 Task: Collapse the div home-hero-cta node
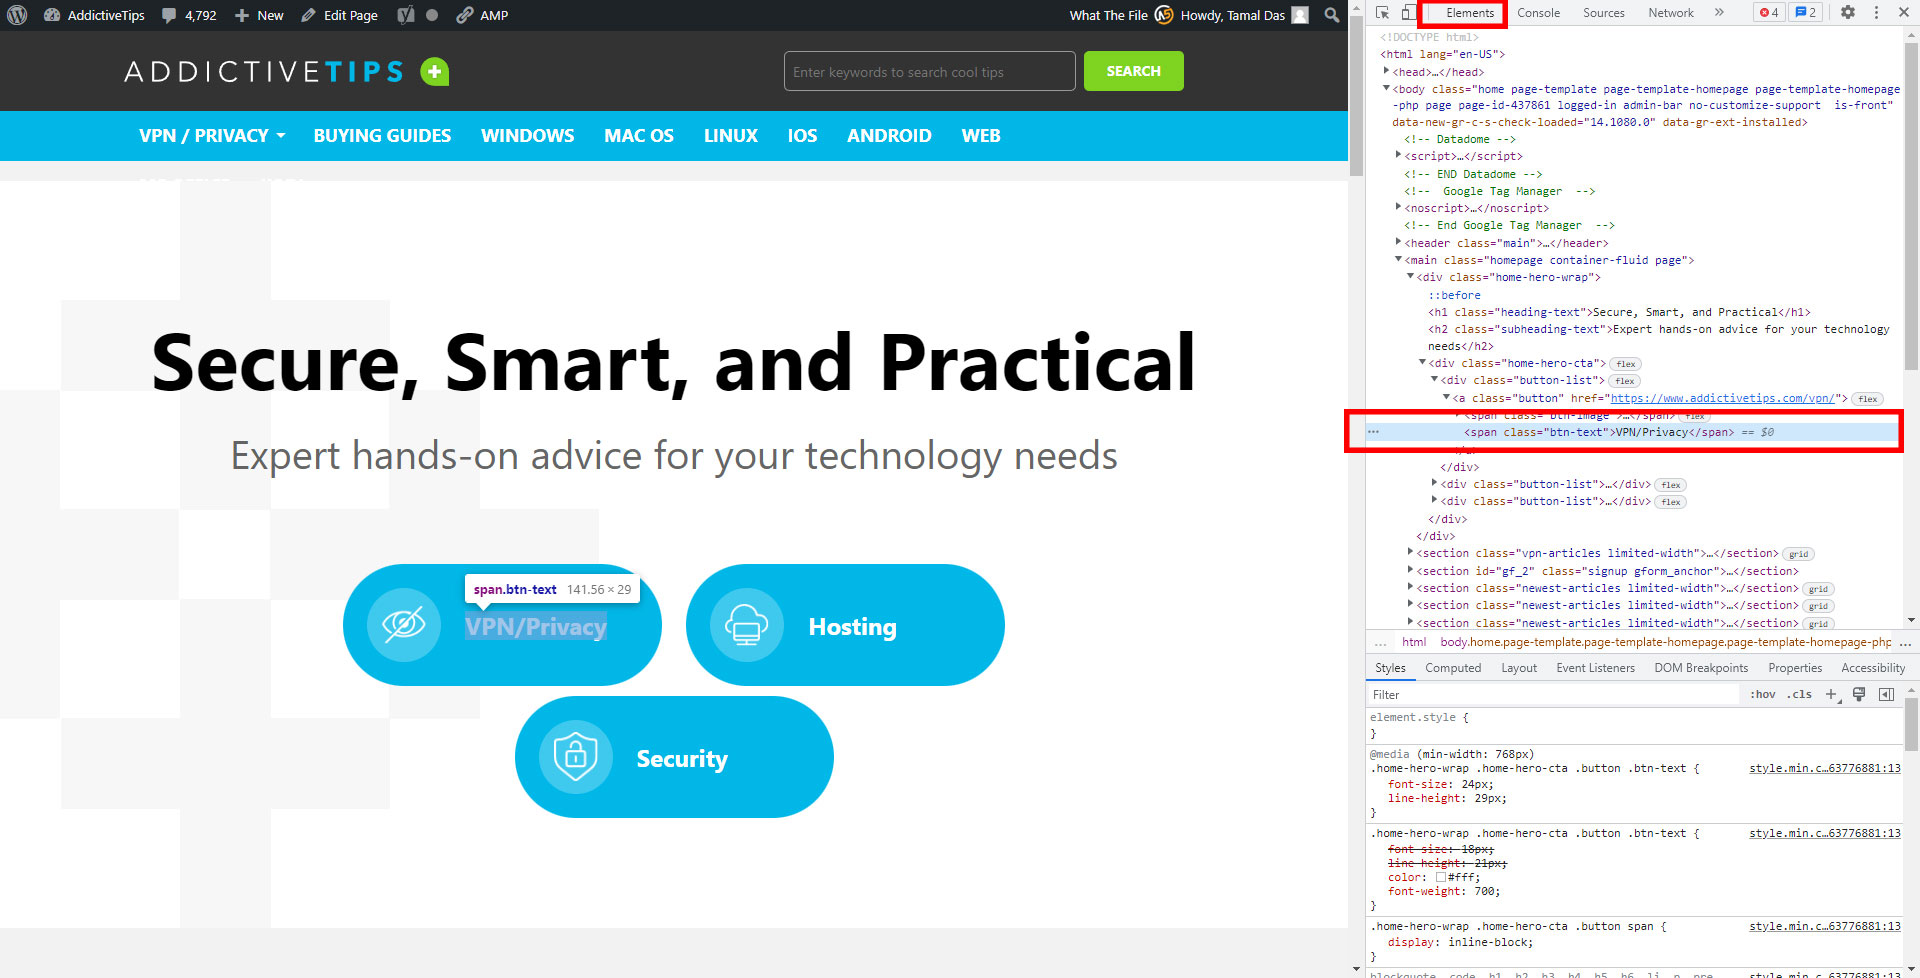pyautogui.click(x=1422, y=362)
